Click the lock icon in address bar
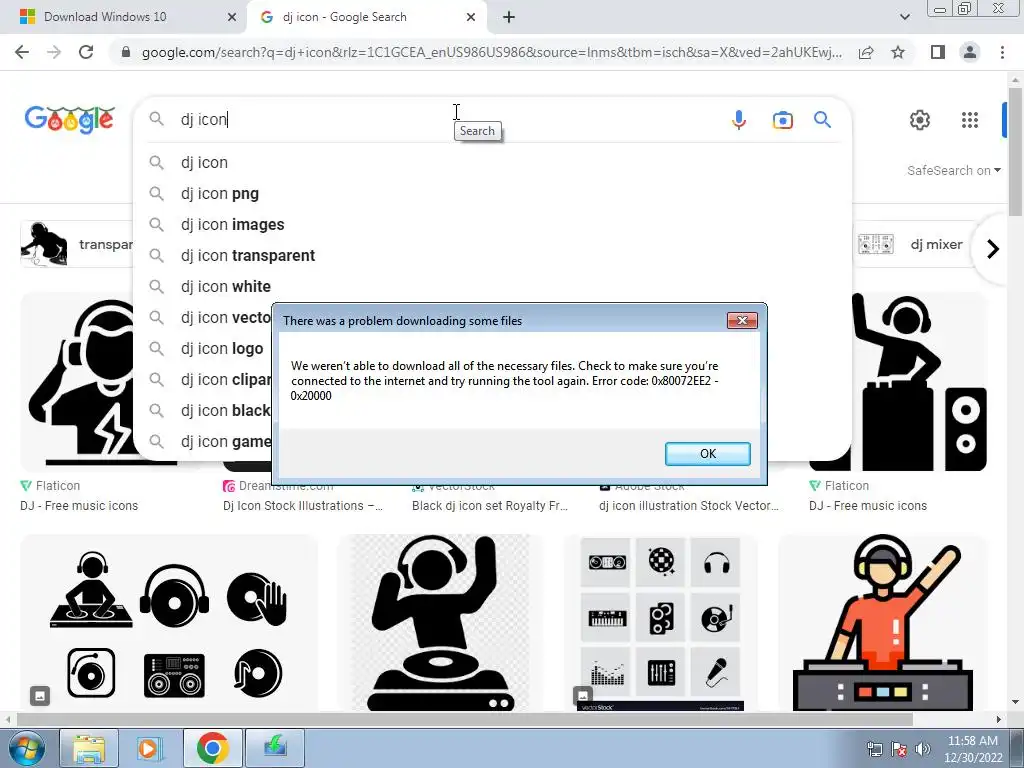 [x=126, y=52]
